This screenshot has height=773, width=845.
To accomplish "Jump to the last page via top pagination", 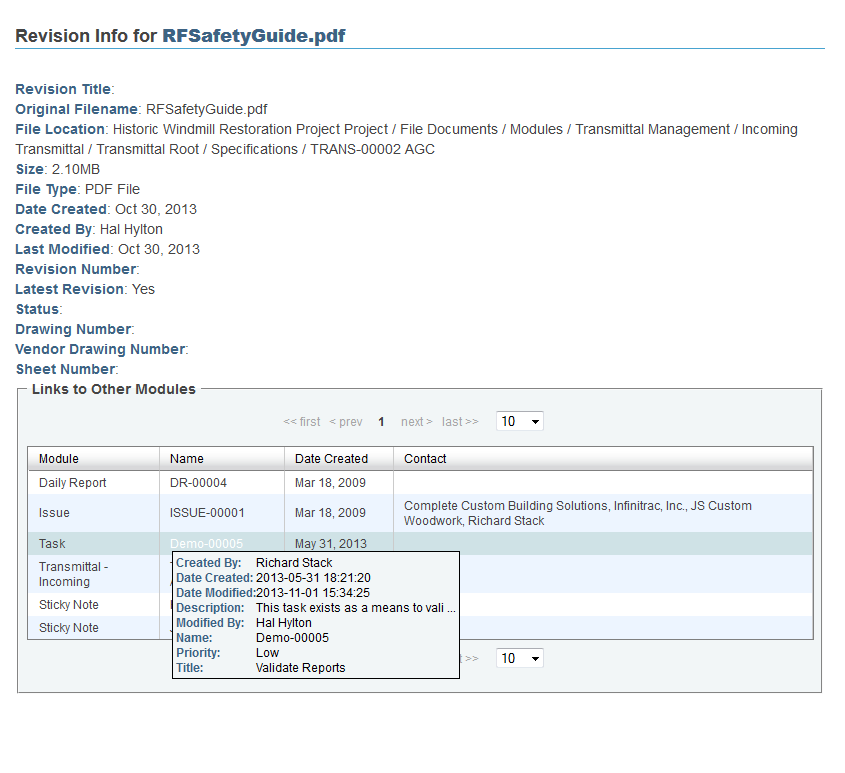I will point(460,422).
